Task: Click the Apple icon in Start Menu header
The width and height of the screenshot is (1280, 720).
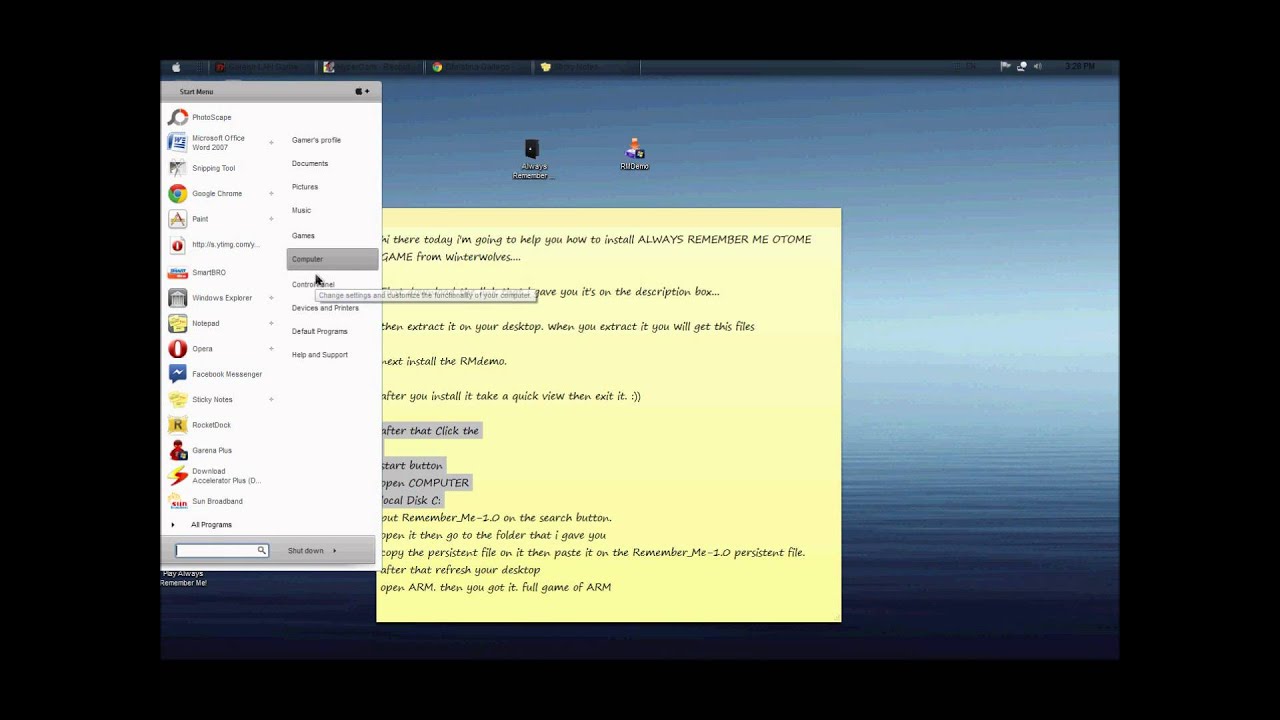Action: [x=360, y=91]
